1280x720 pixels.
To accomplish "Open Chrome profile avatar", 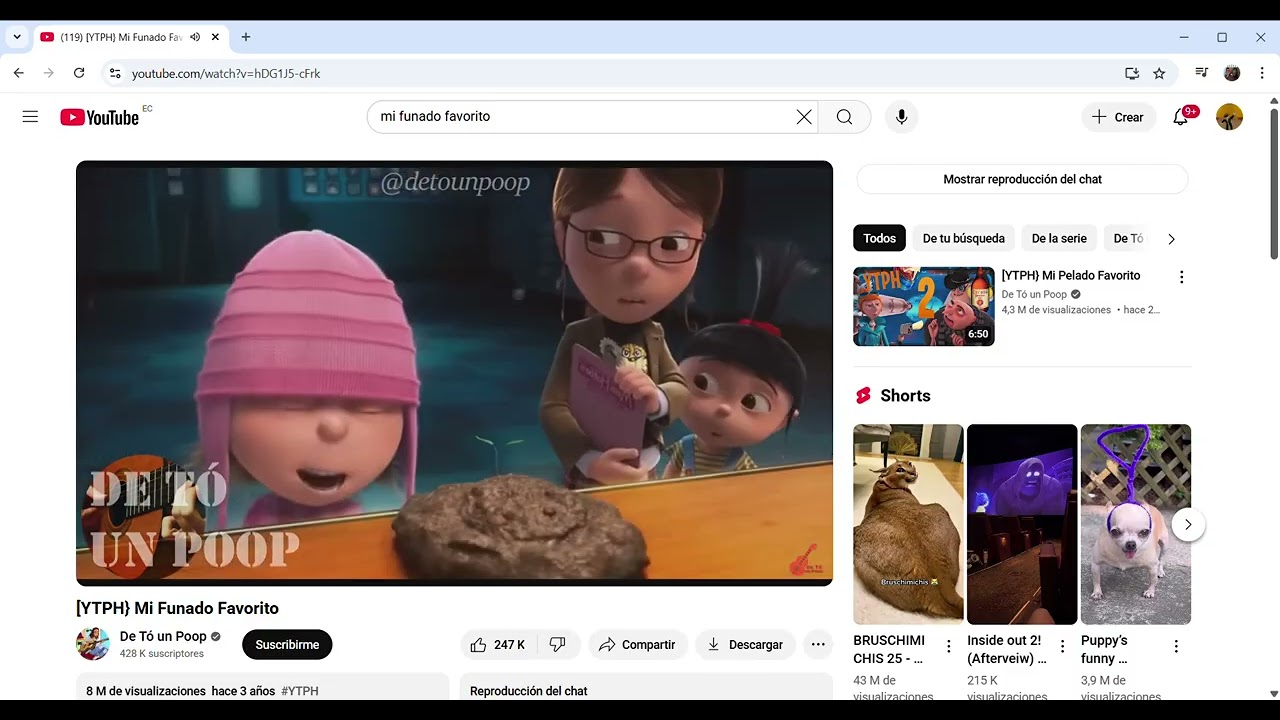I will coord(1232,73).
